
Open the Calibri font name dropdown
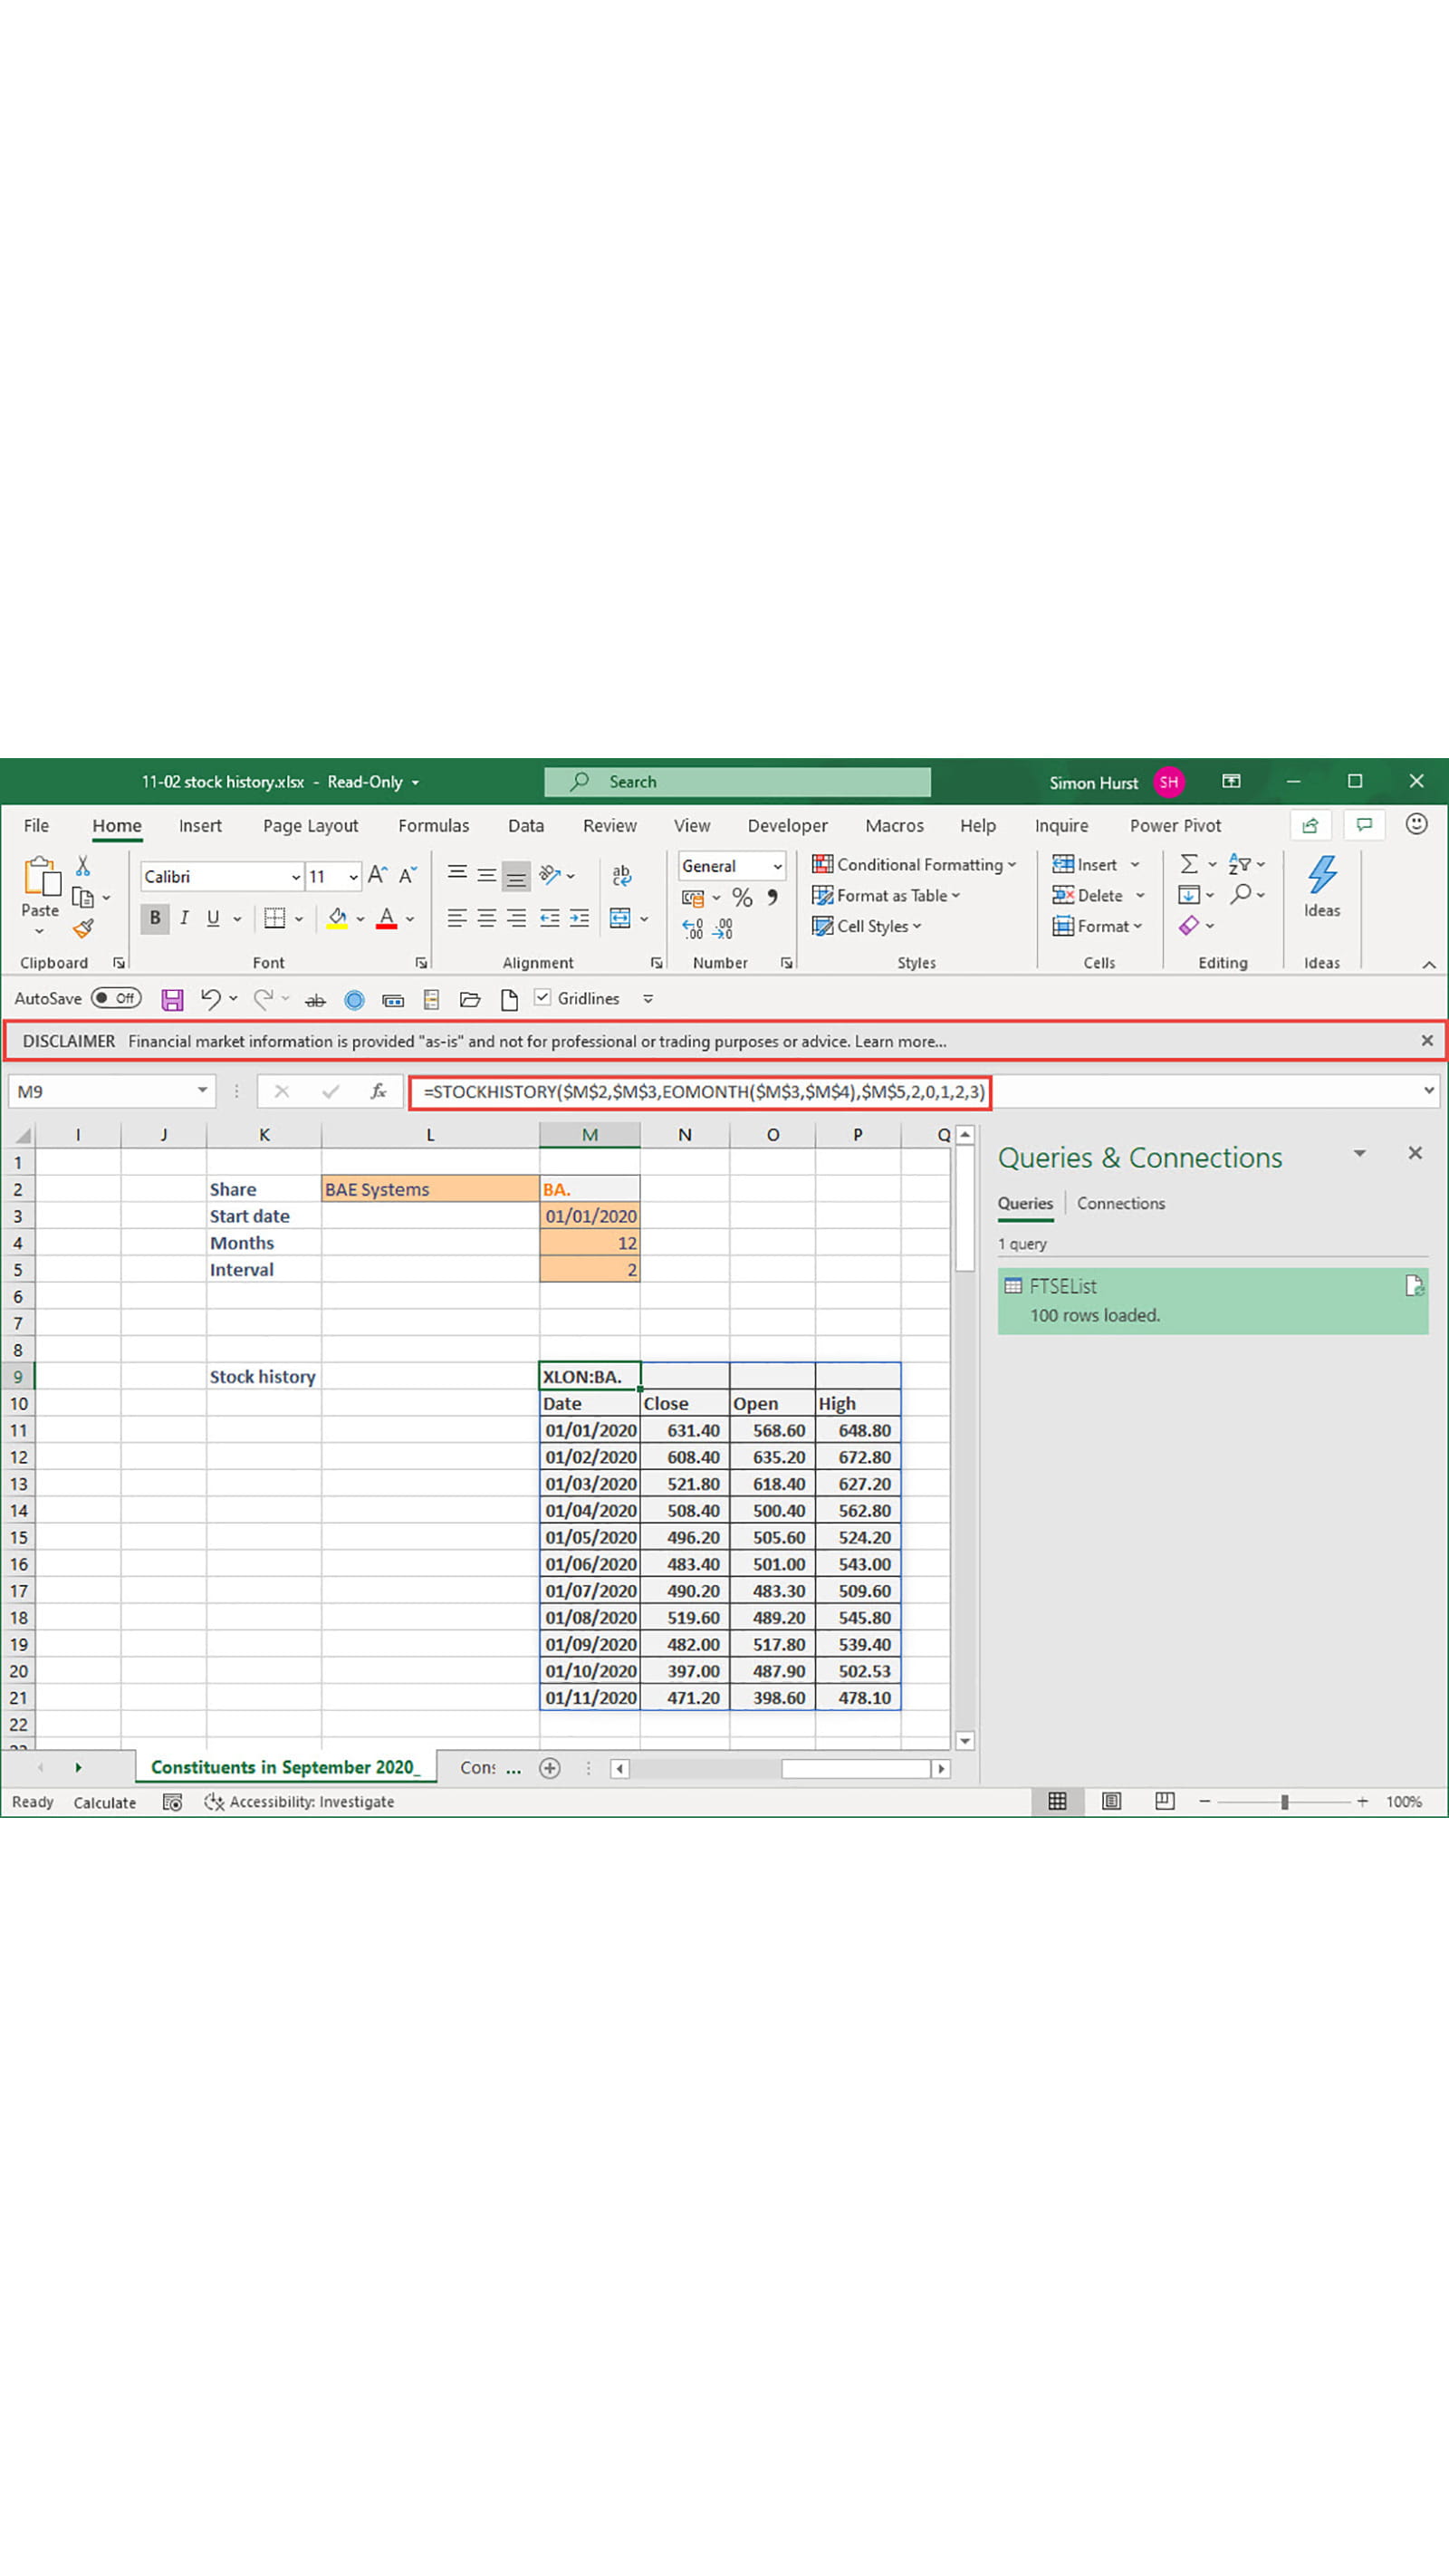tap(295, 877)
